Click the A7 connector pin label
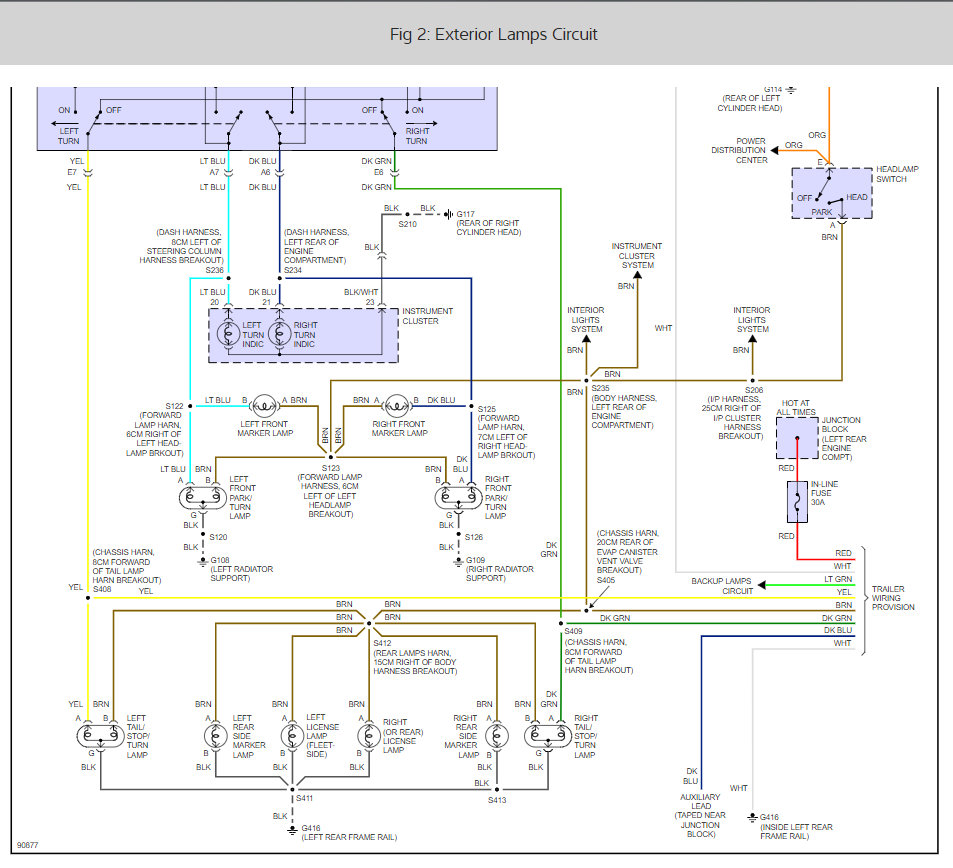The height and width of the screenshot is (868, 953). pos(214,173)
